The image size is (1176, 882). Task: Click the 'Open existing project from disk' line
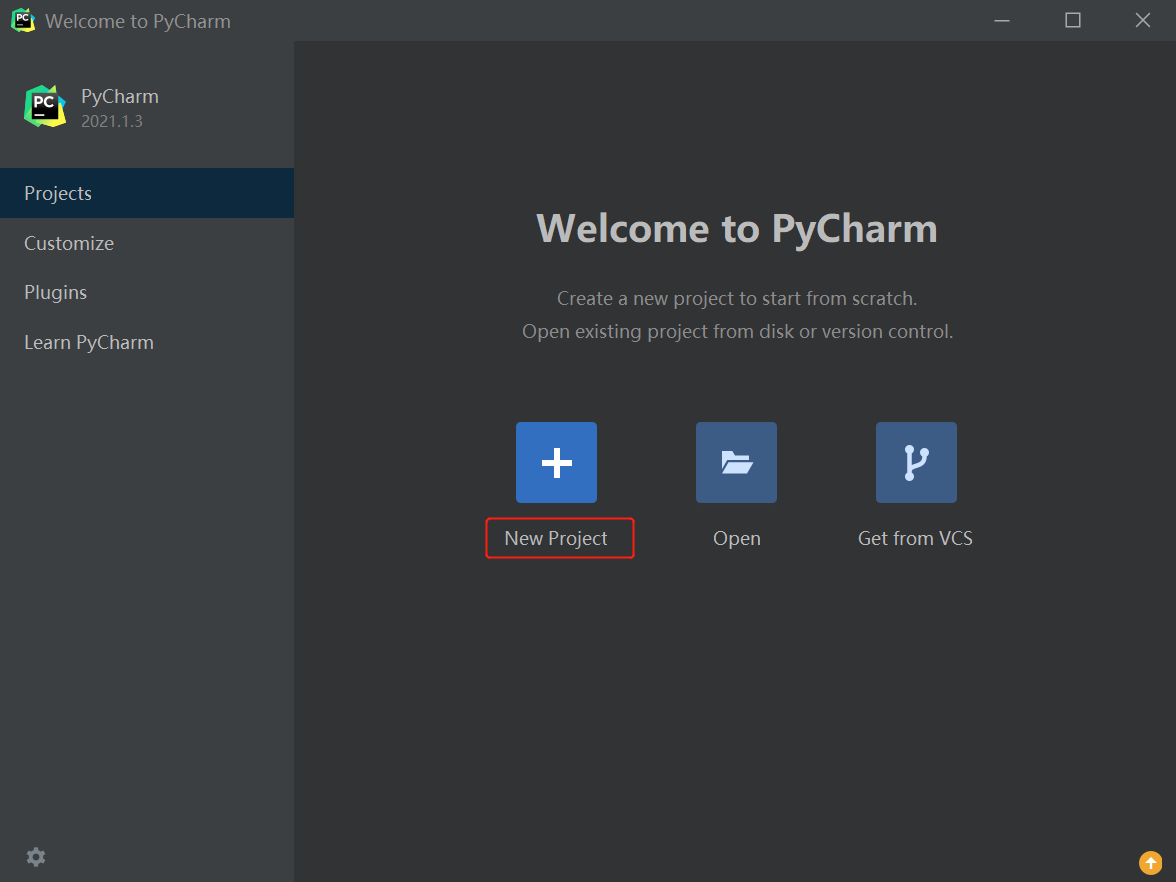click(737, 332)
